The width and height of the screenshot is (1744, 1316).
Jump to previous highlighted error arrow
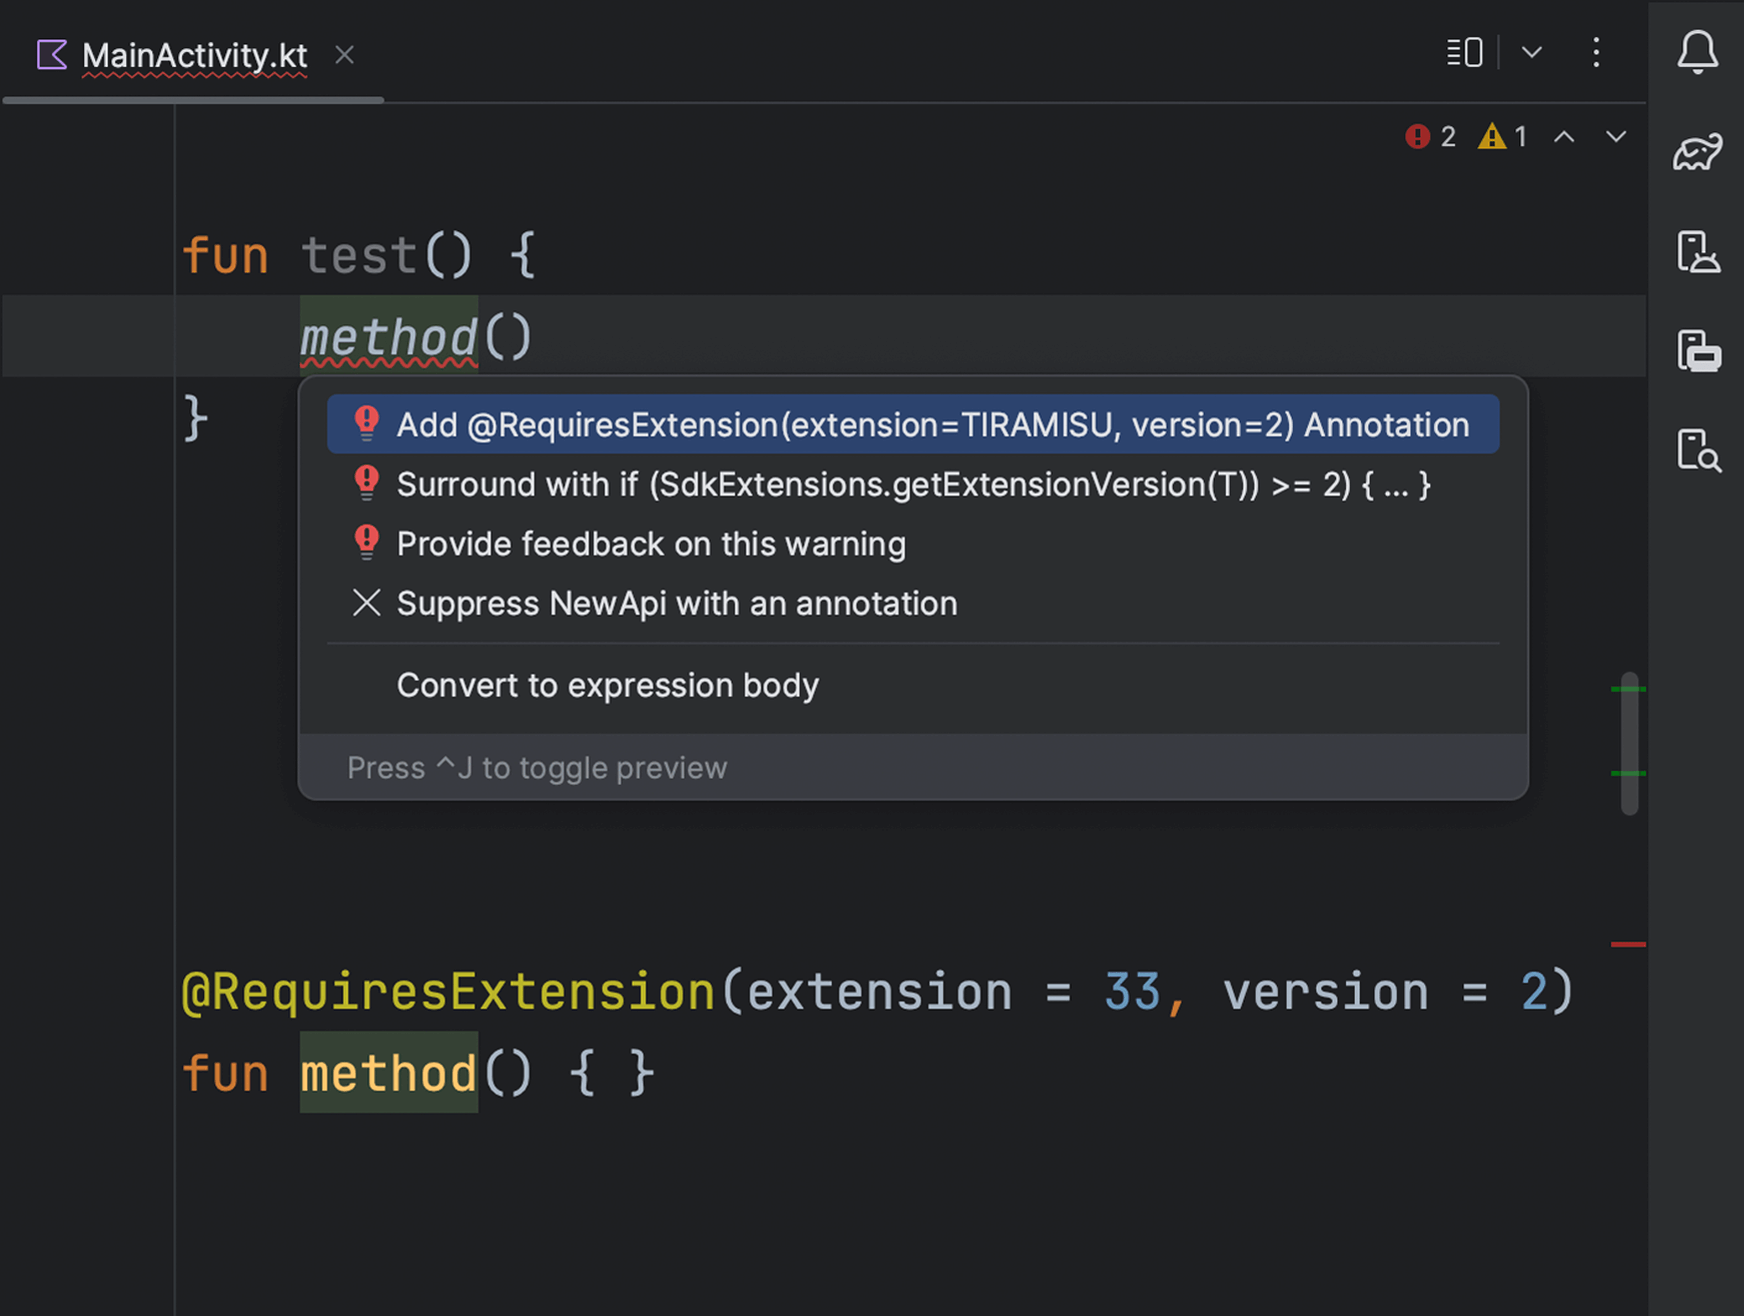(1564, 137)
